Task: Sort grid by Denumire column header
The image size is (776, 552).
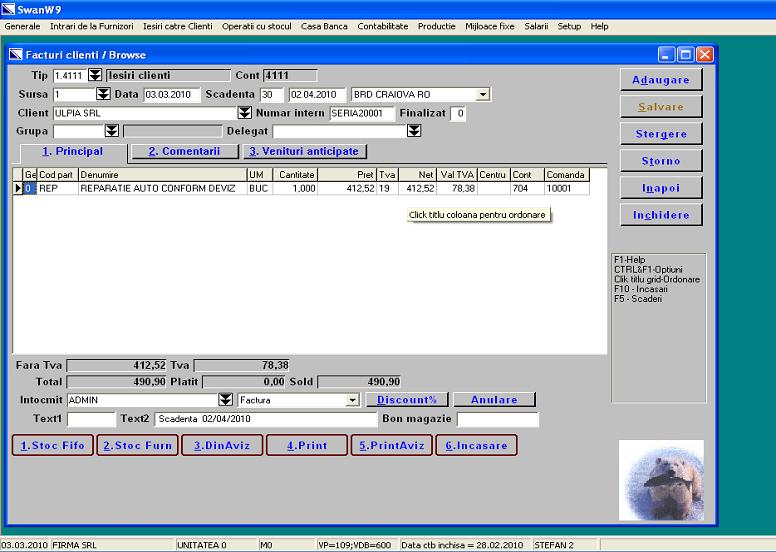Action: [162, 175]
